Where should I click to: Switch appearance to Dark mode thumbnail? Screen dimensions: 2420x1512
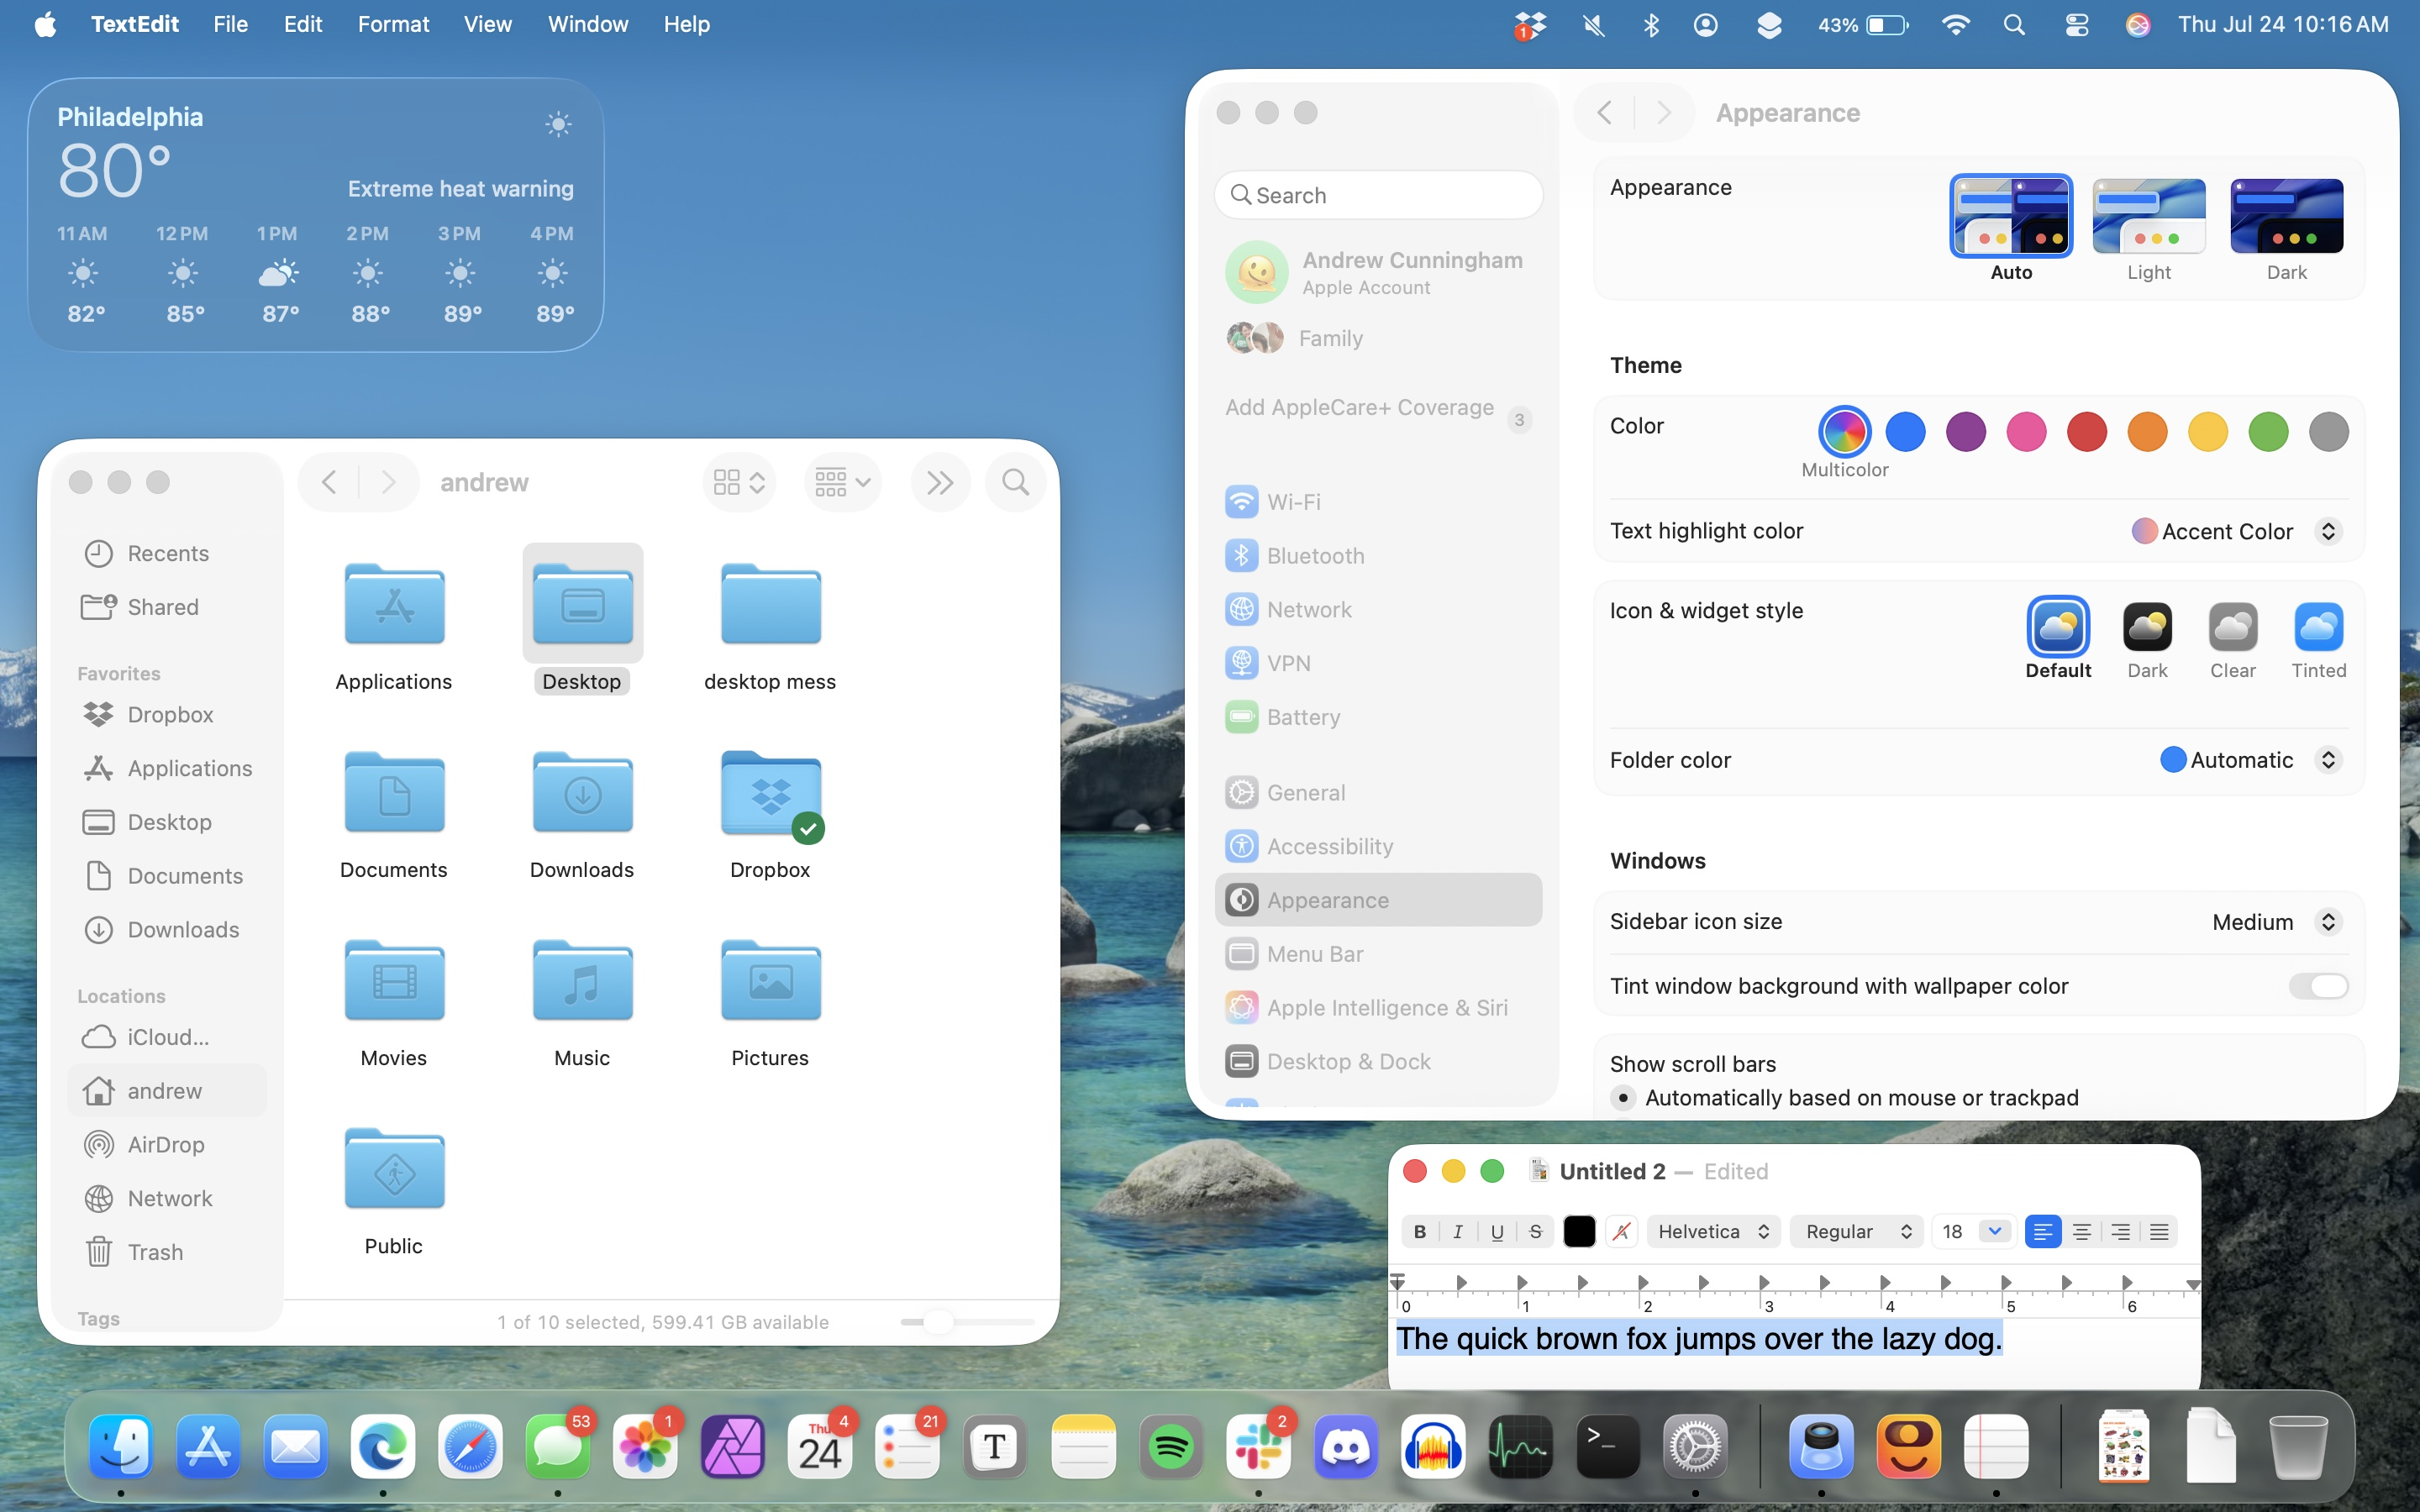2286,217
